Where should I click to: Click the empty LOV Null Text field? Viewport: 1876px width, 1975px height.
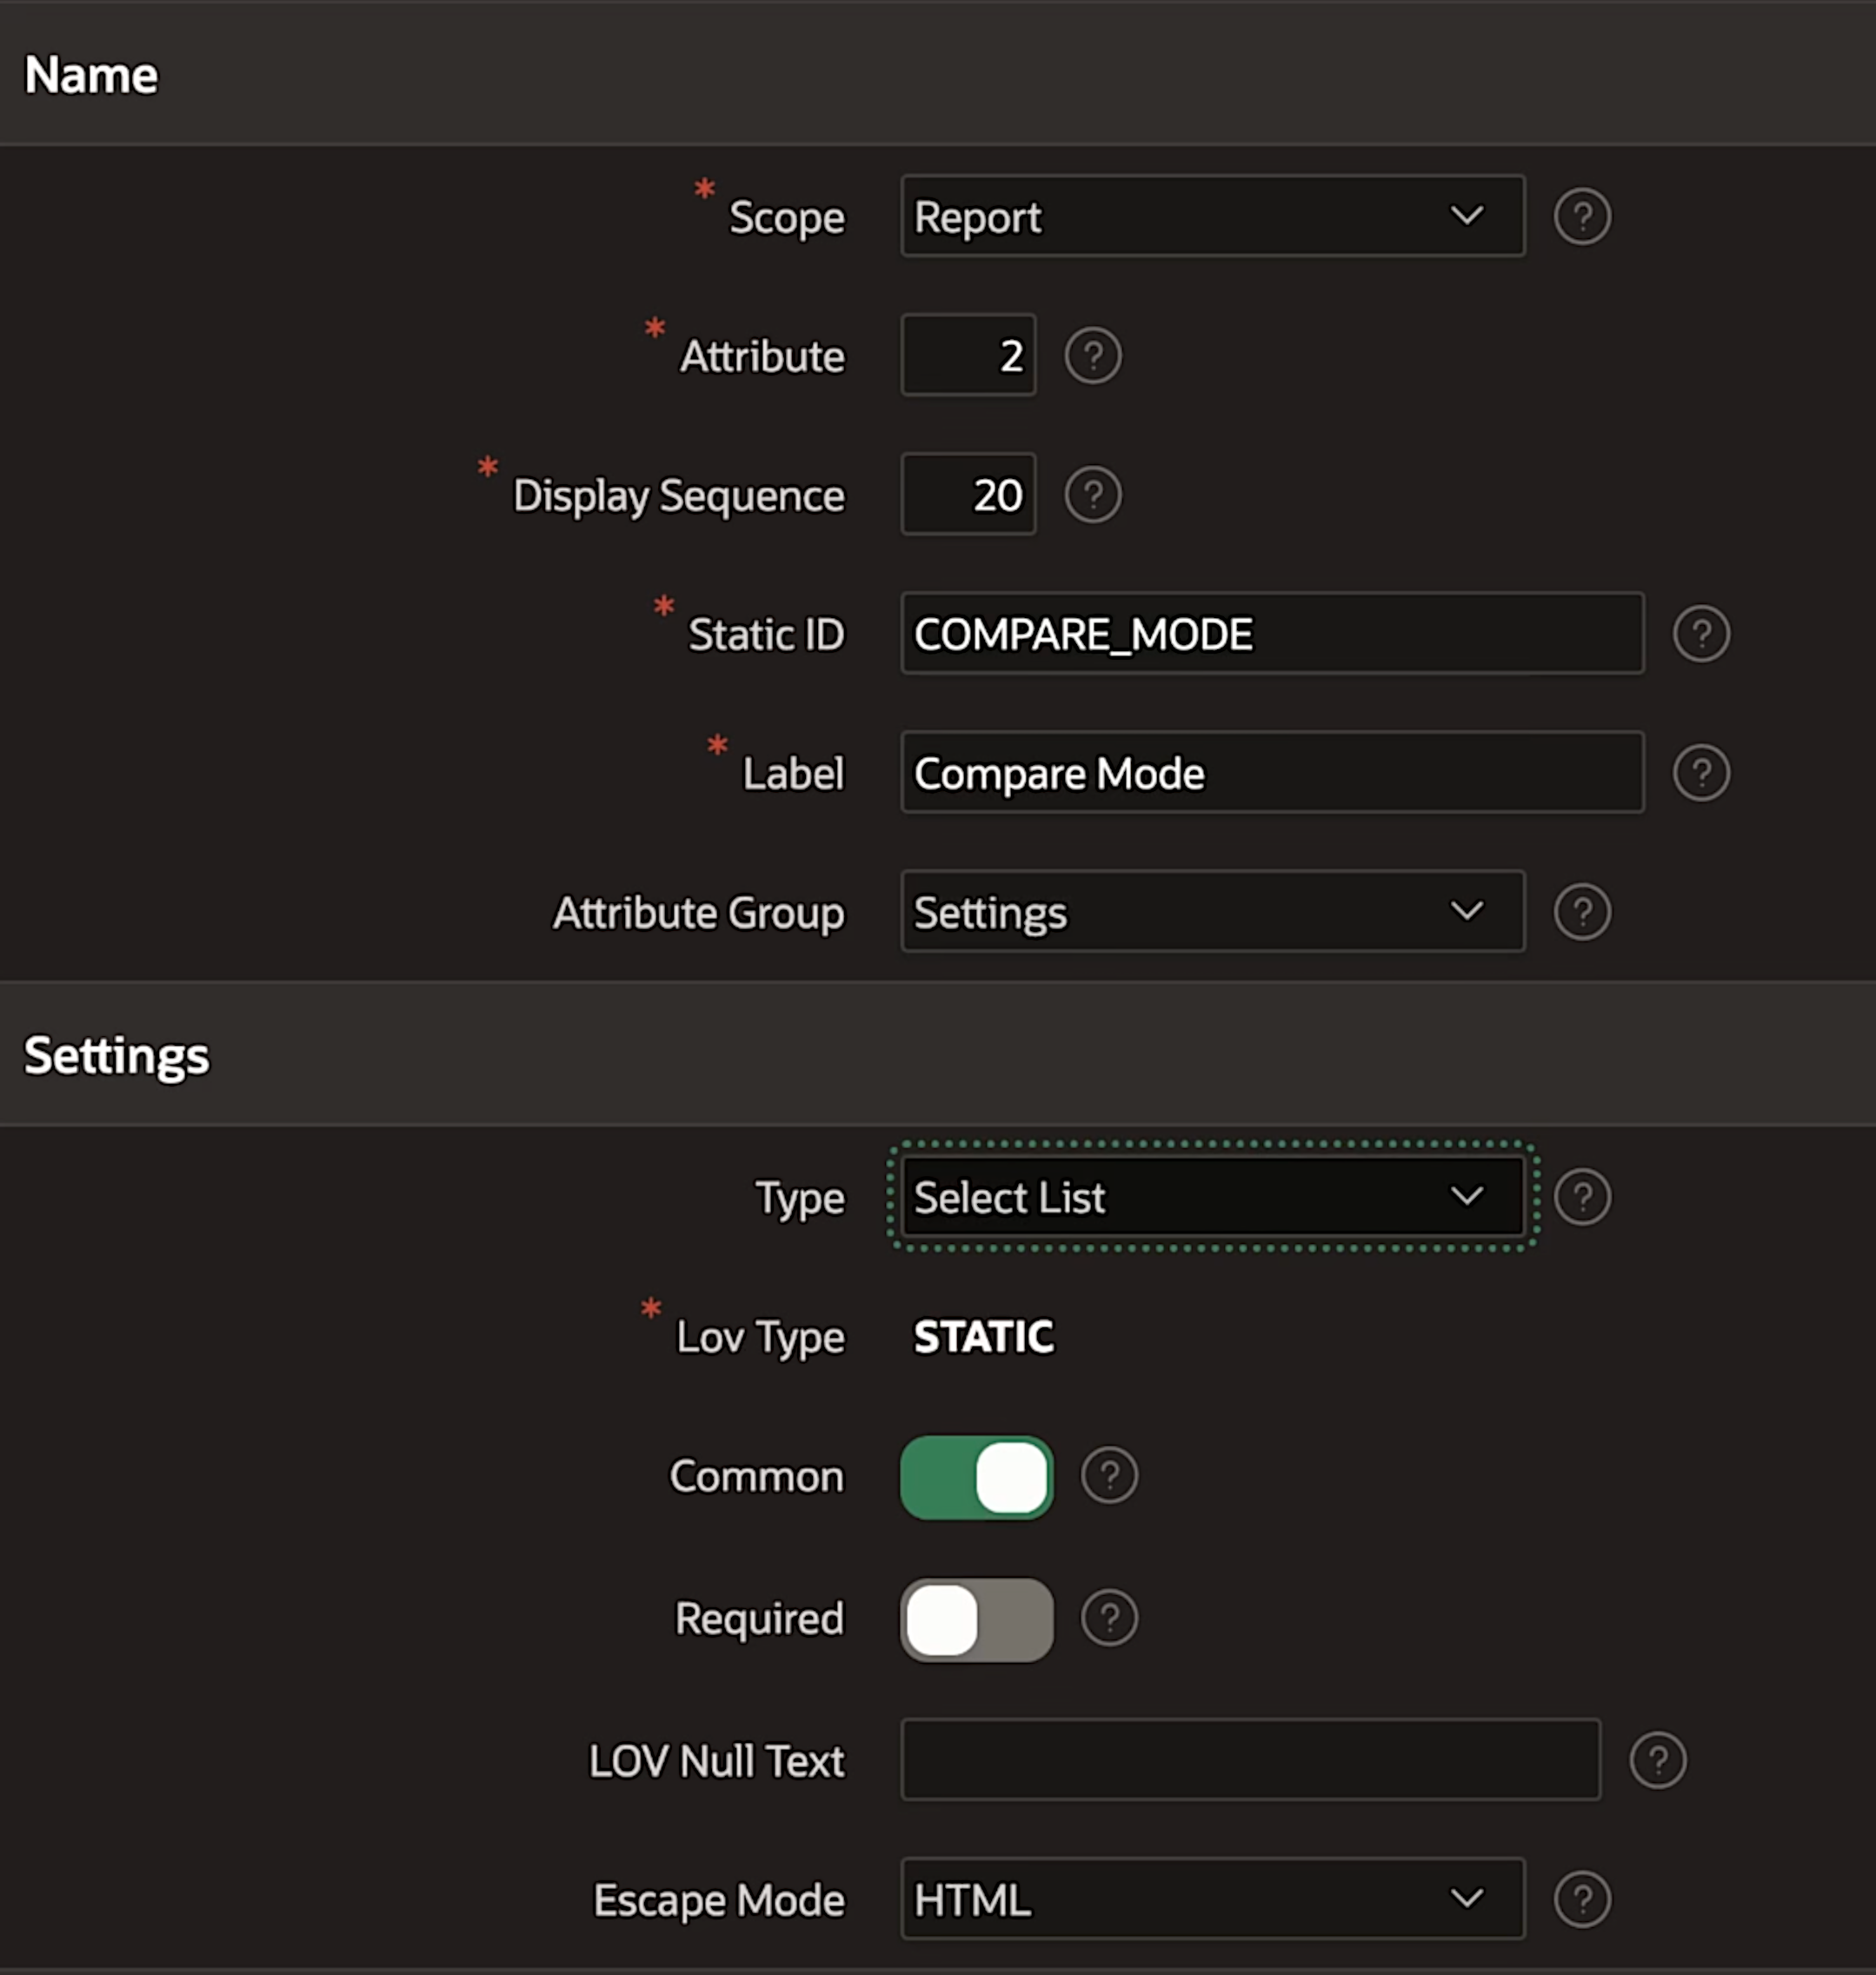(1249, 1759)
